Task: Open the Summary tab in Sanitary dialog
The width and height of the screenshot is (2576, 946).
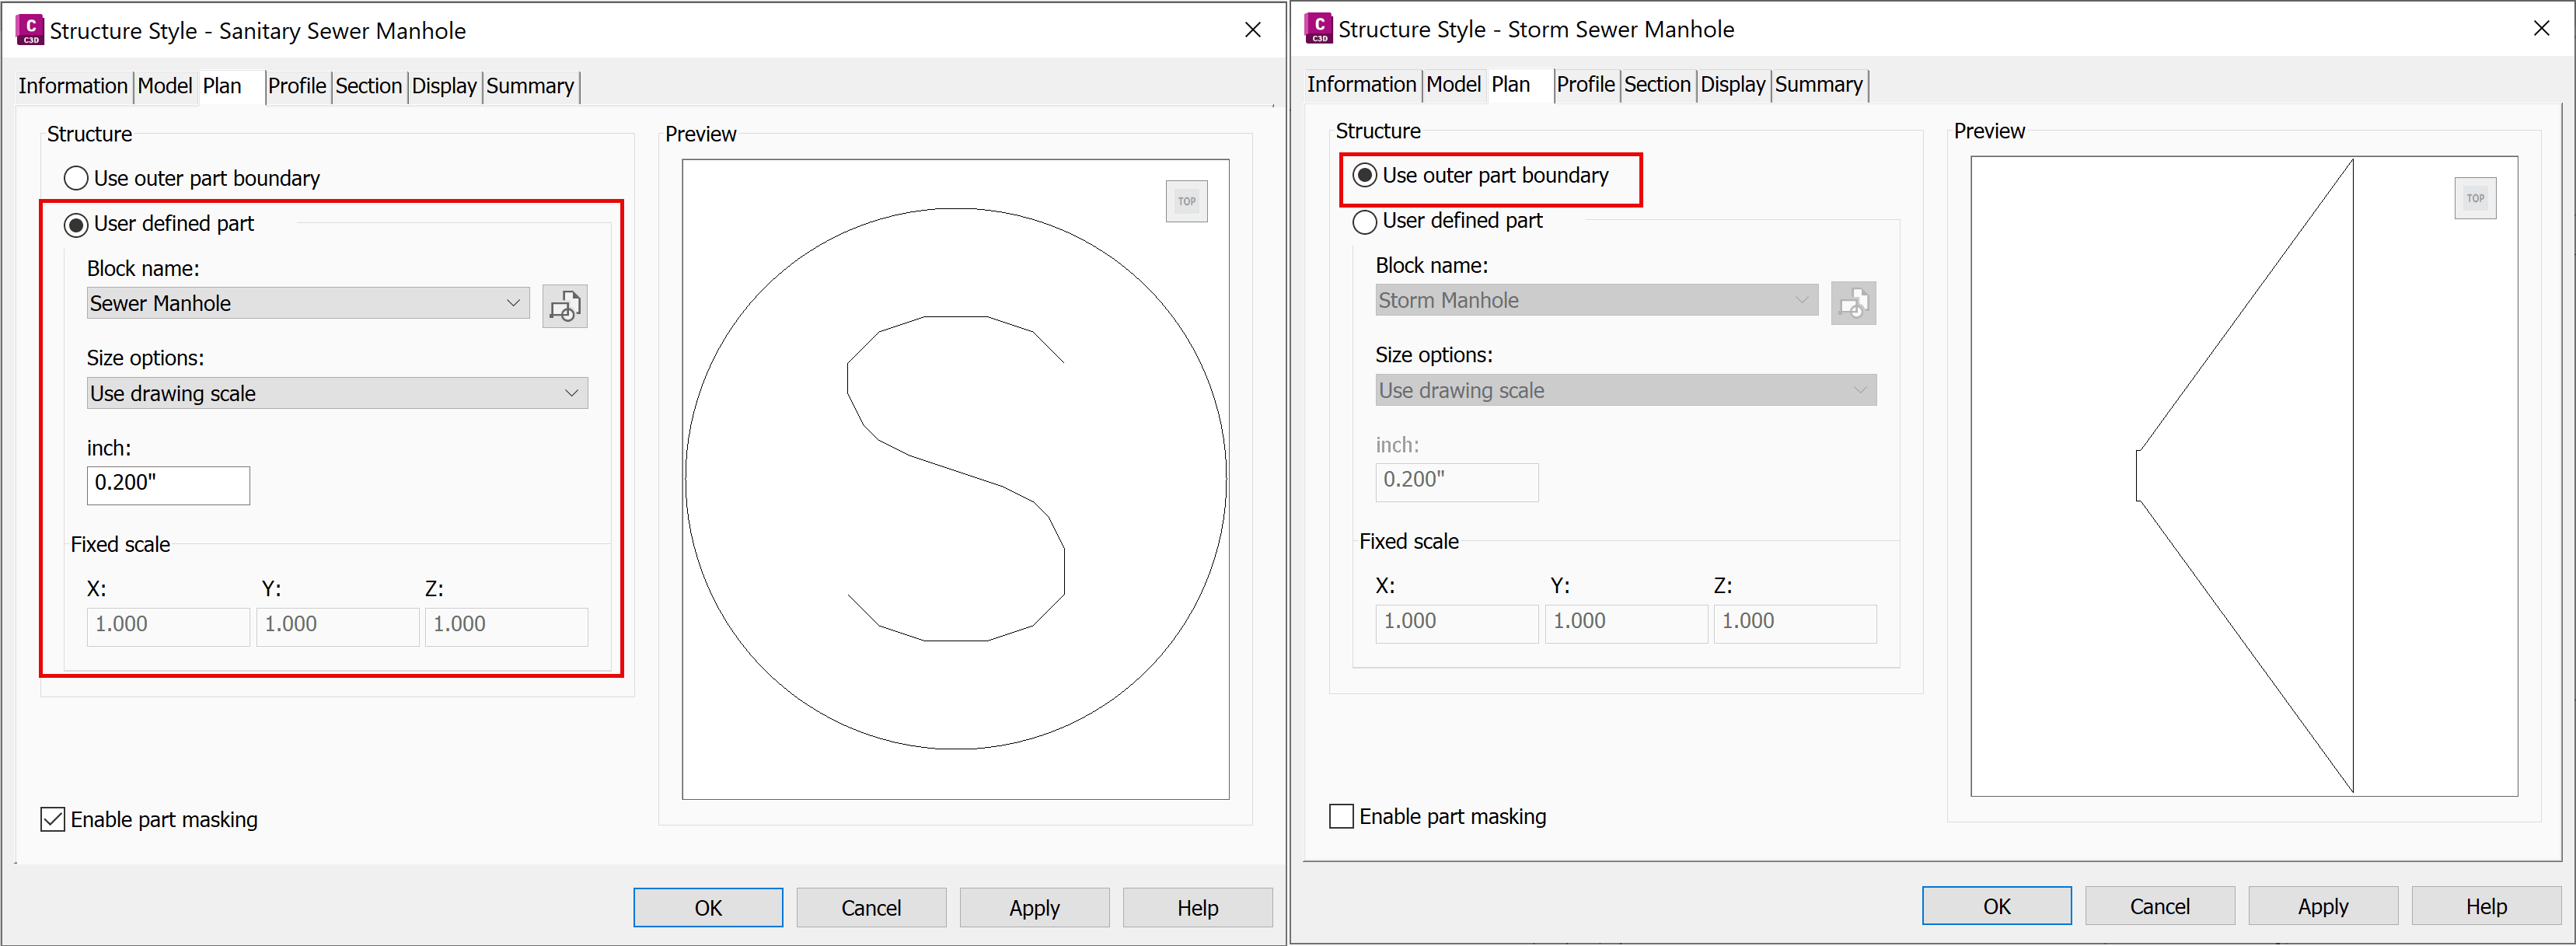Action: point(530,86)
